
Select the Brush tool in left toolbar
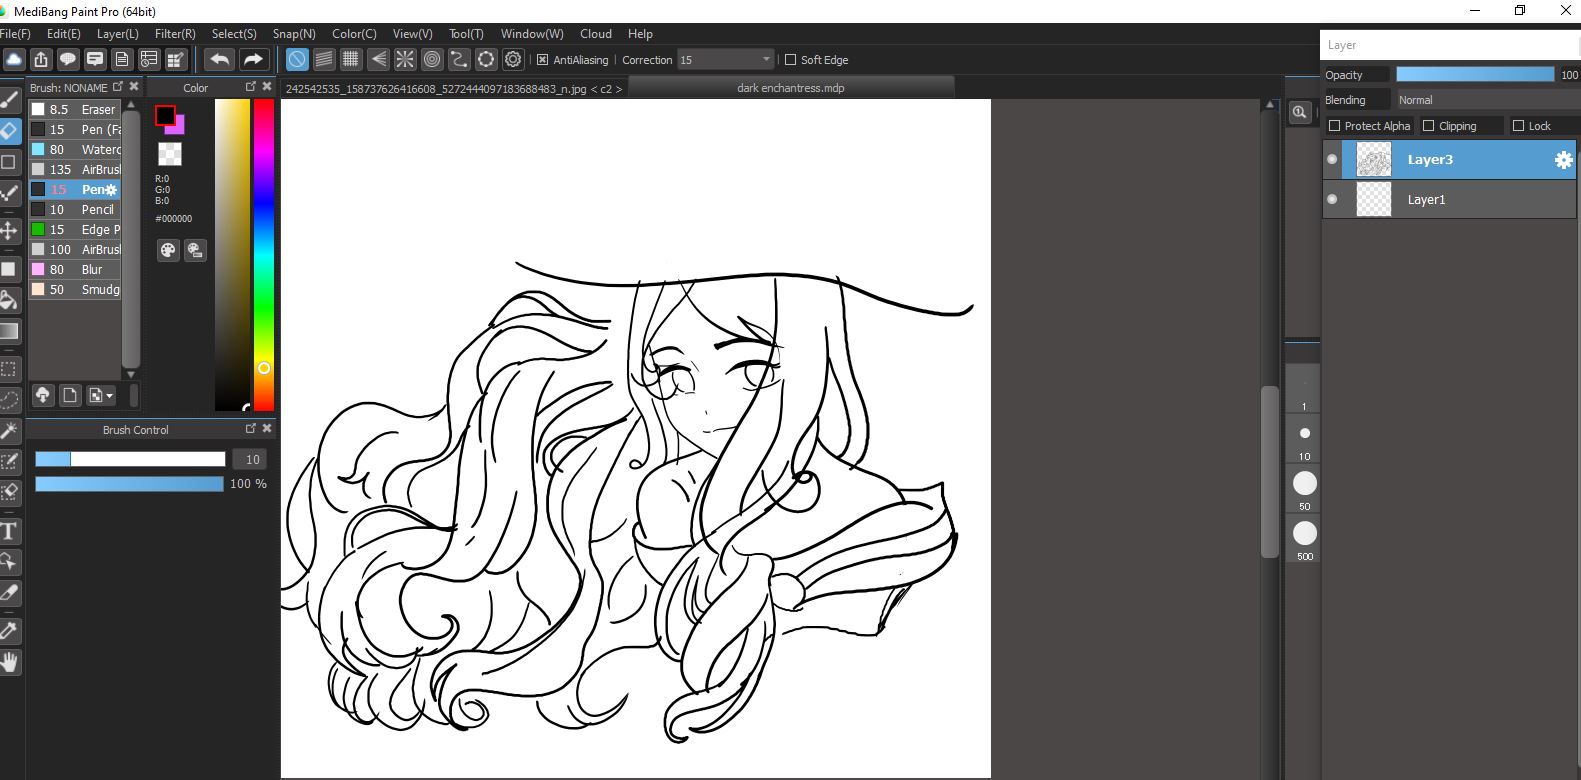click(9, 99)
